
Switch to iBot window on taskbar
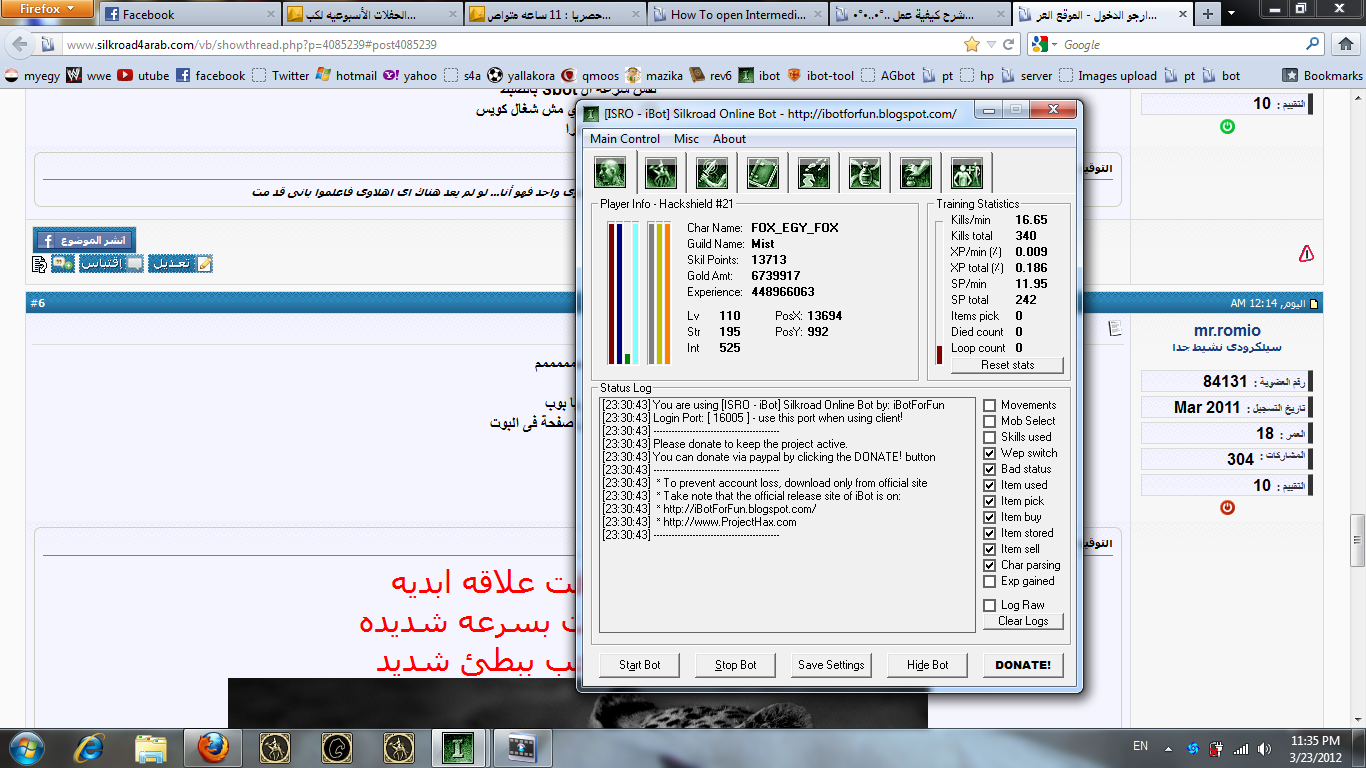458,747
